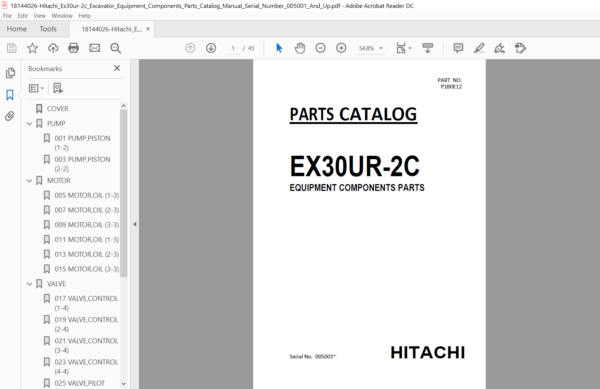This screenshot has width=600, height=389.
Task: Select the arrow Selection tool
Action: (x=279, y=48)
